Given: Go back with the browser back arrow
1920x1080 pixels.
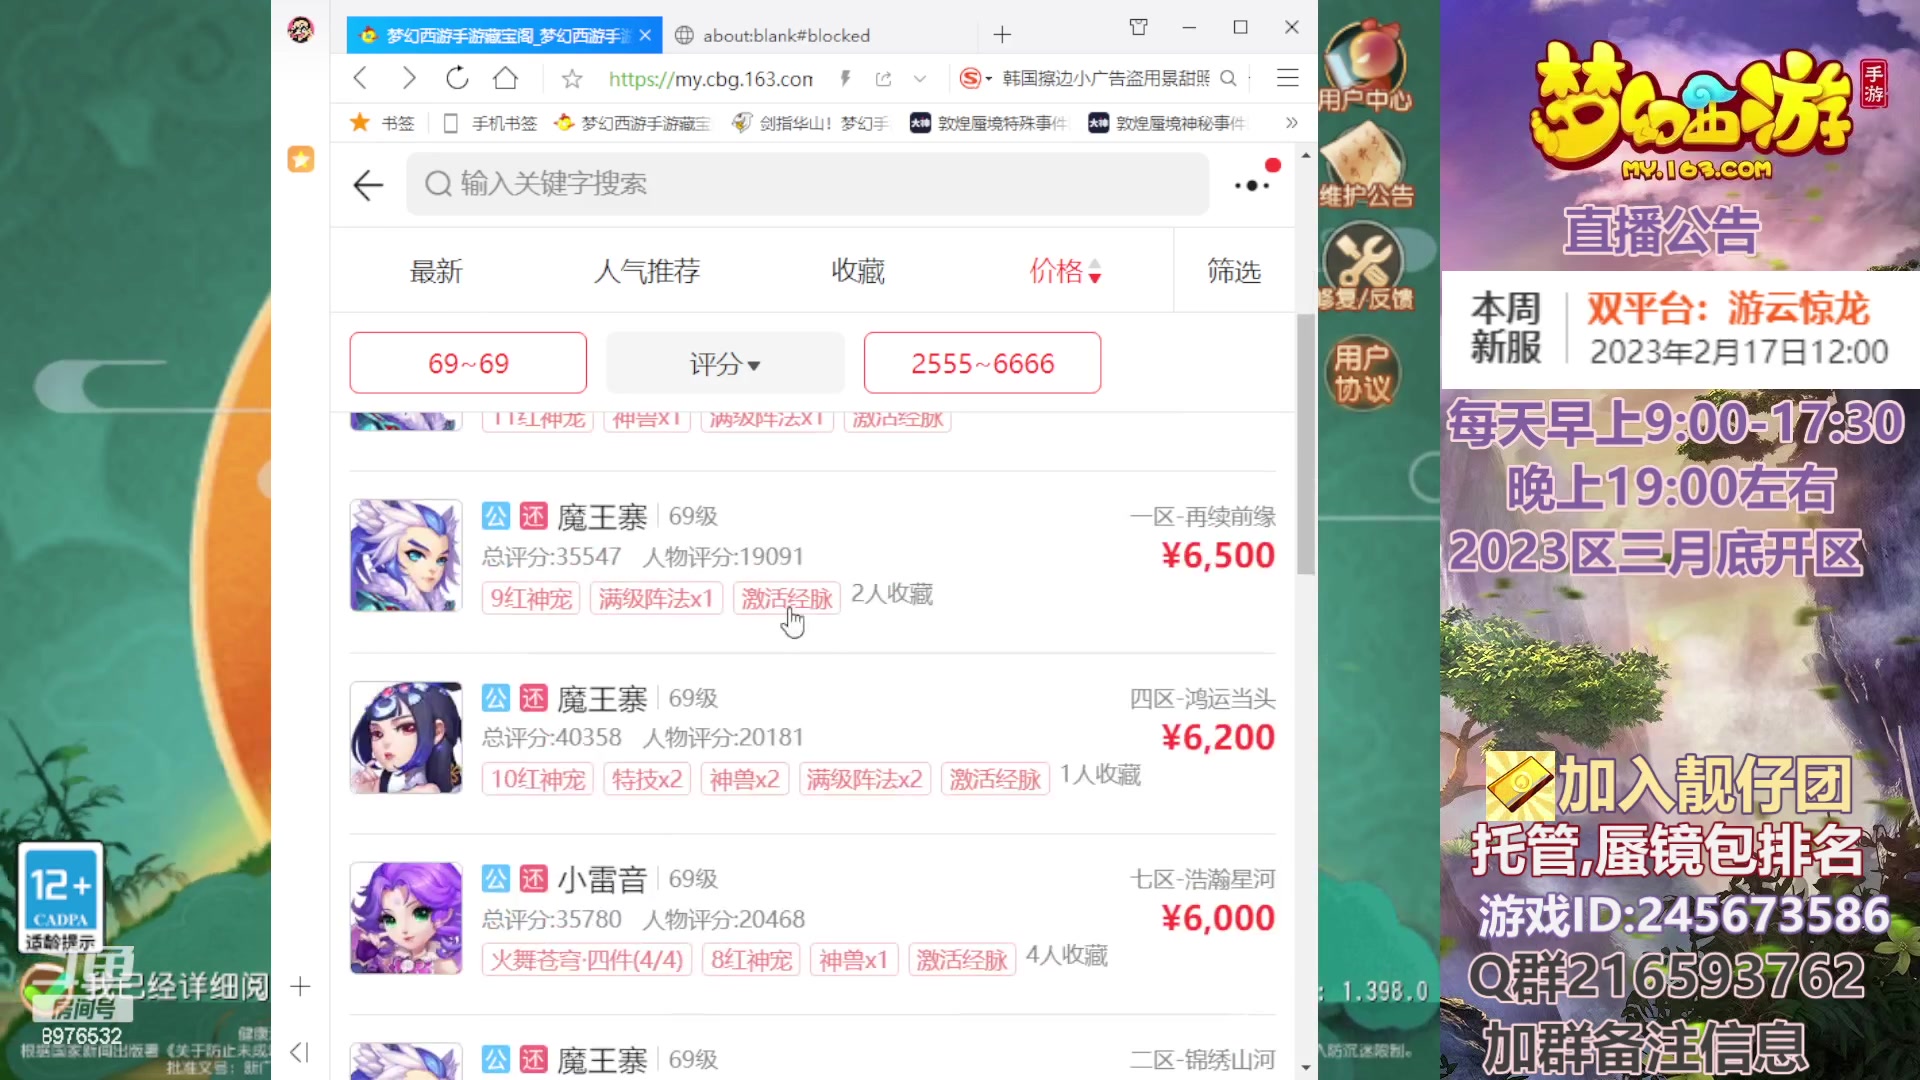Looking at the screenshot, I should (361, 78).
